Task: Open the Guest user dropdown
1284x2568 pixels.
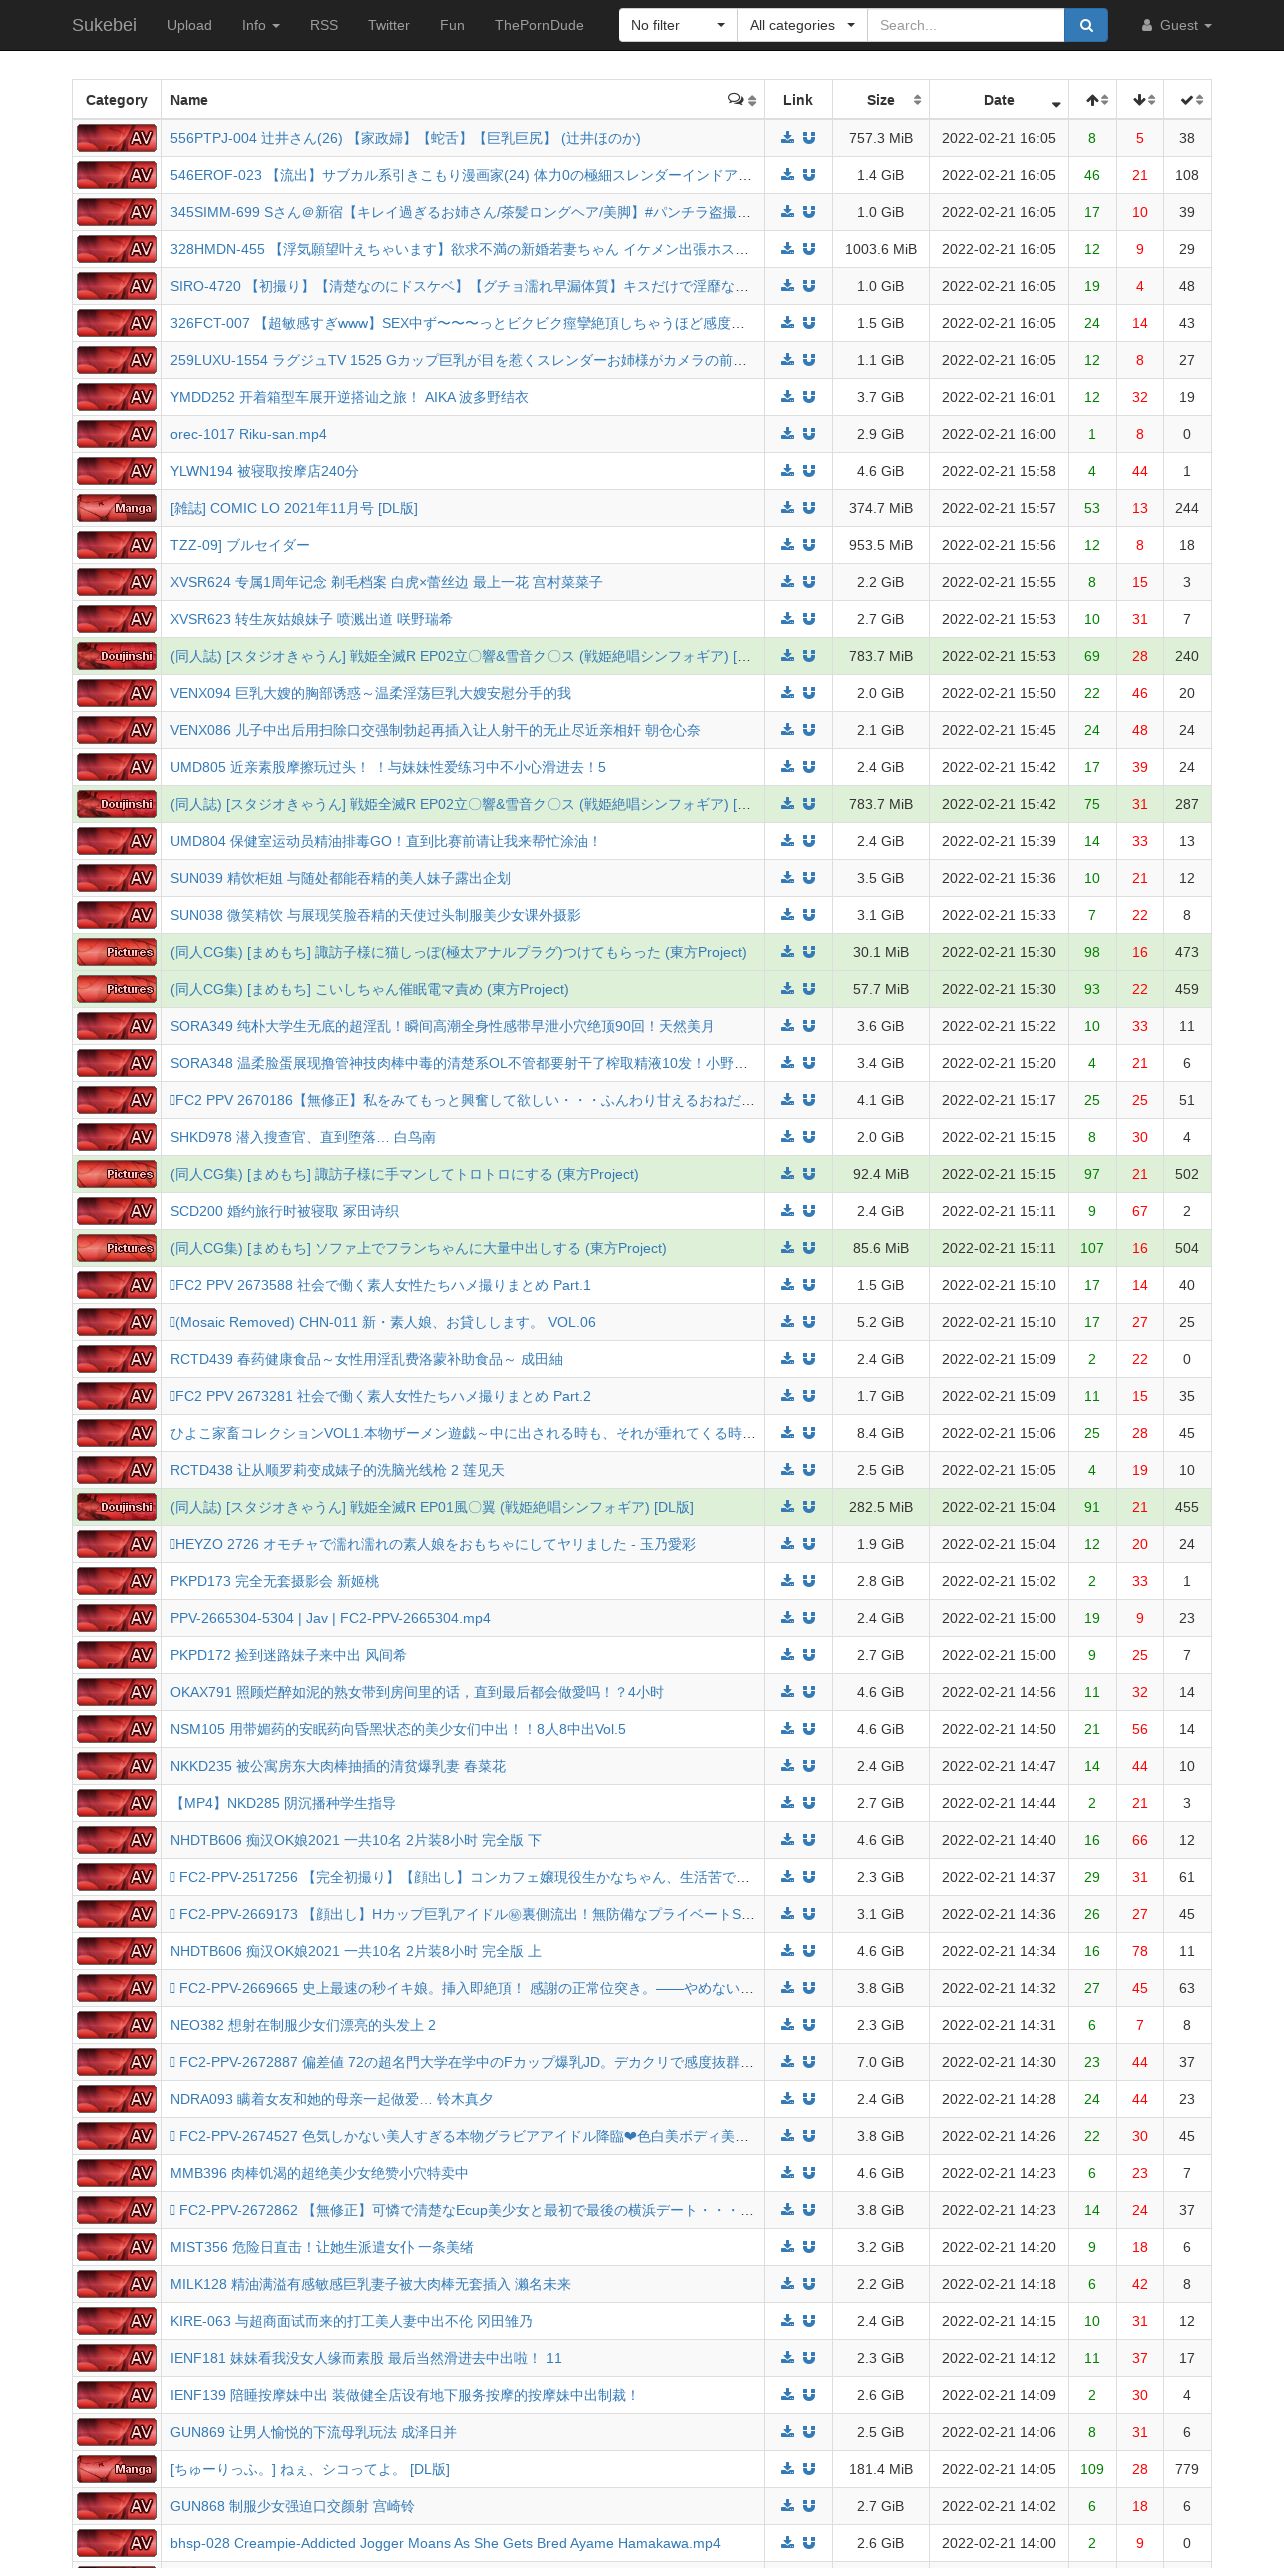Action: click(x=1177, y=25)
